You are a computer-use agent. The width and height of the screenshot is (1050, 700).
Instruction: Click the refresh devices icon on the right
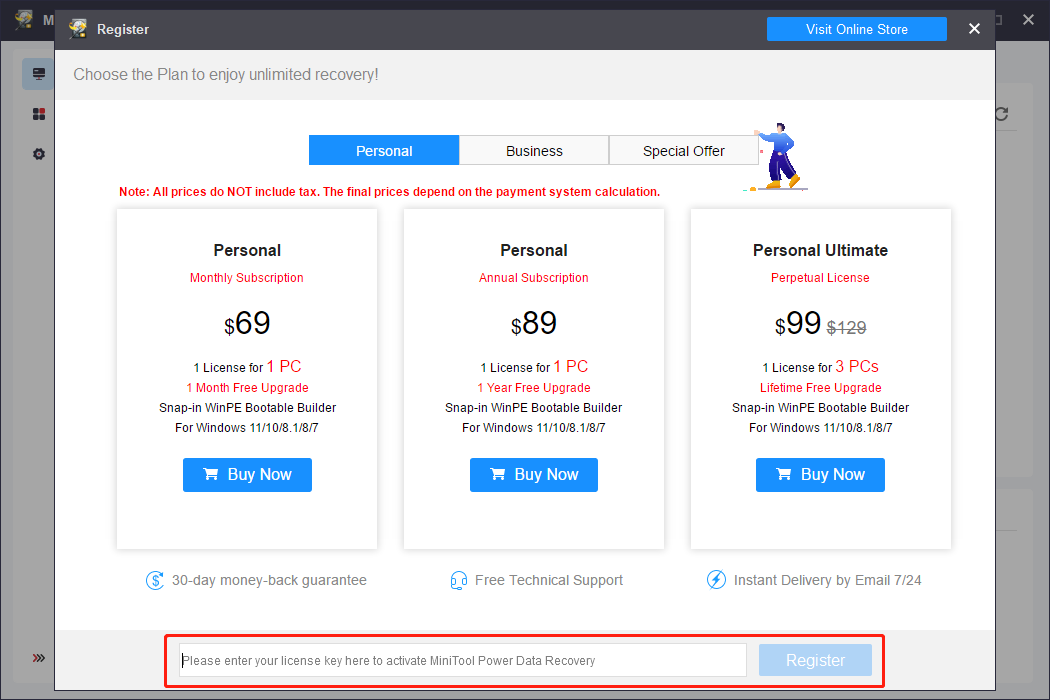click(1001, 114)
